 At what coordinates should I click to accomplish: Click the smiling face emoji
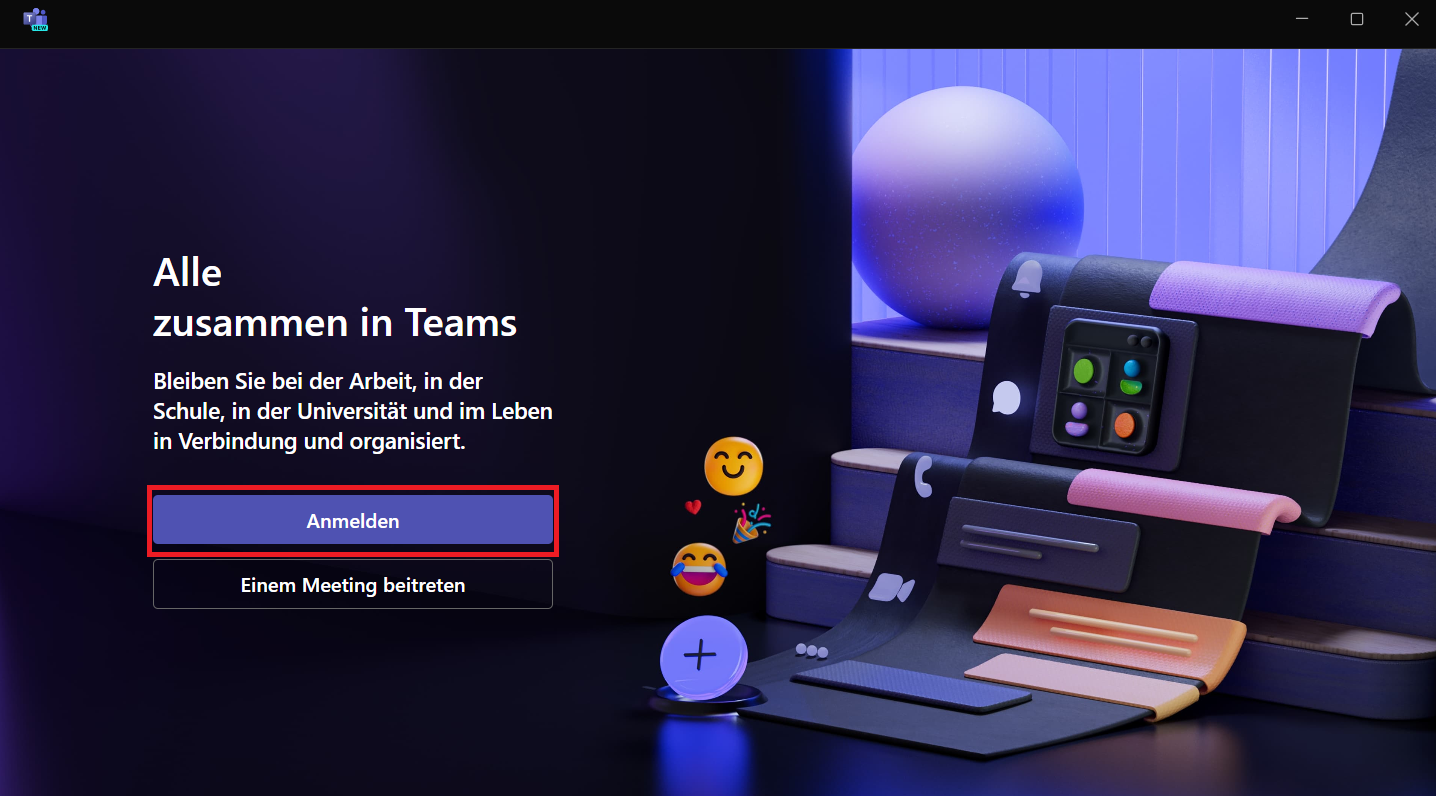(733, 466)
